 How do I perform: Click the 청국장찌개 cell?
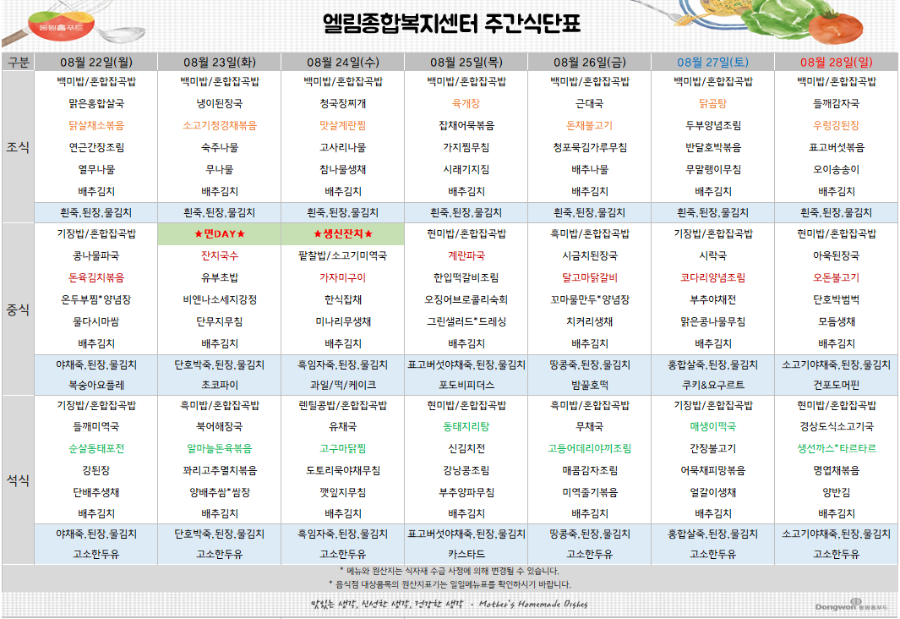pyautogui.click(x=343, y=103)
